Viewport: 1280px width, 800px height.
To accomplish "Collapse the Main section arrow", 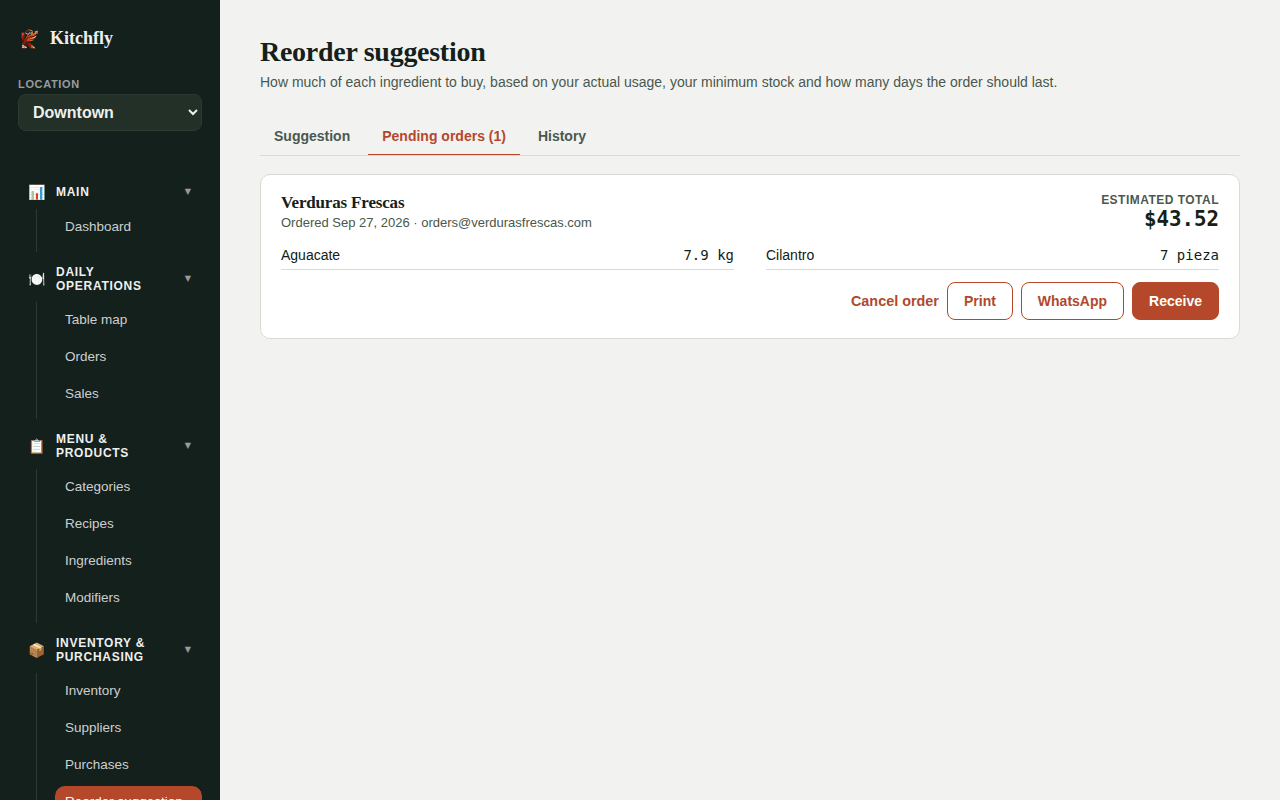I will [x=188, y=191].
